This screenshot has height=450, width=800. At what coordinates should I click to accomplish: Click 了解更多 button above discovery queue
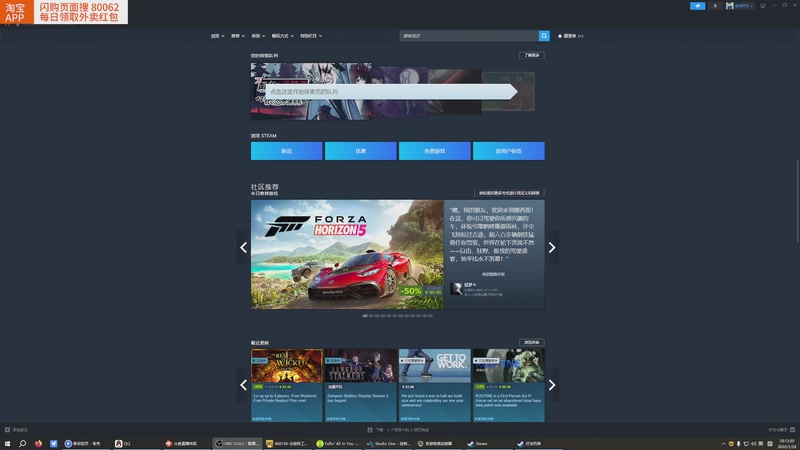[532, 55]
